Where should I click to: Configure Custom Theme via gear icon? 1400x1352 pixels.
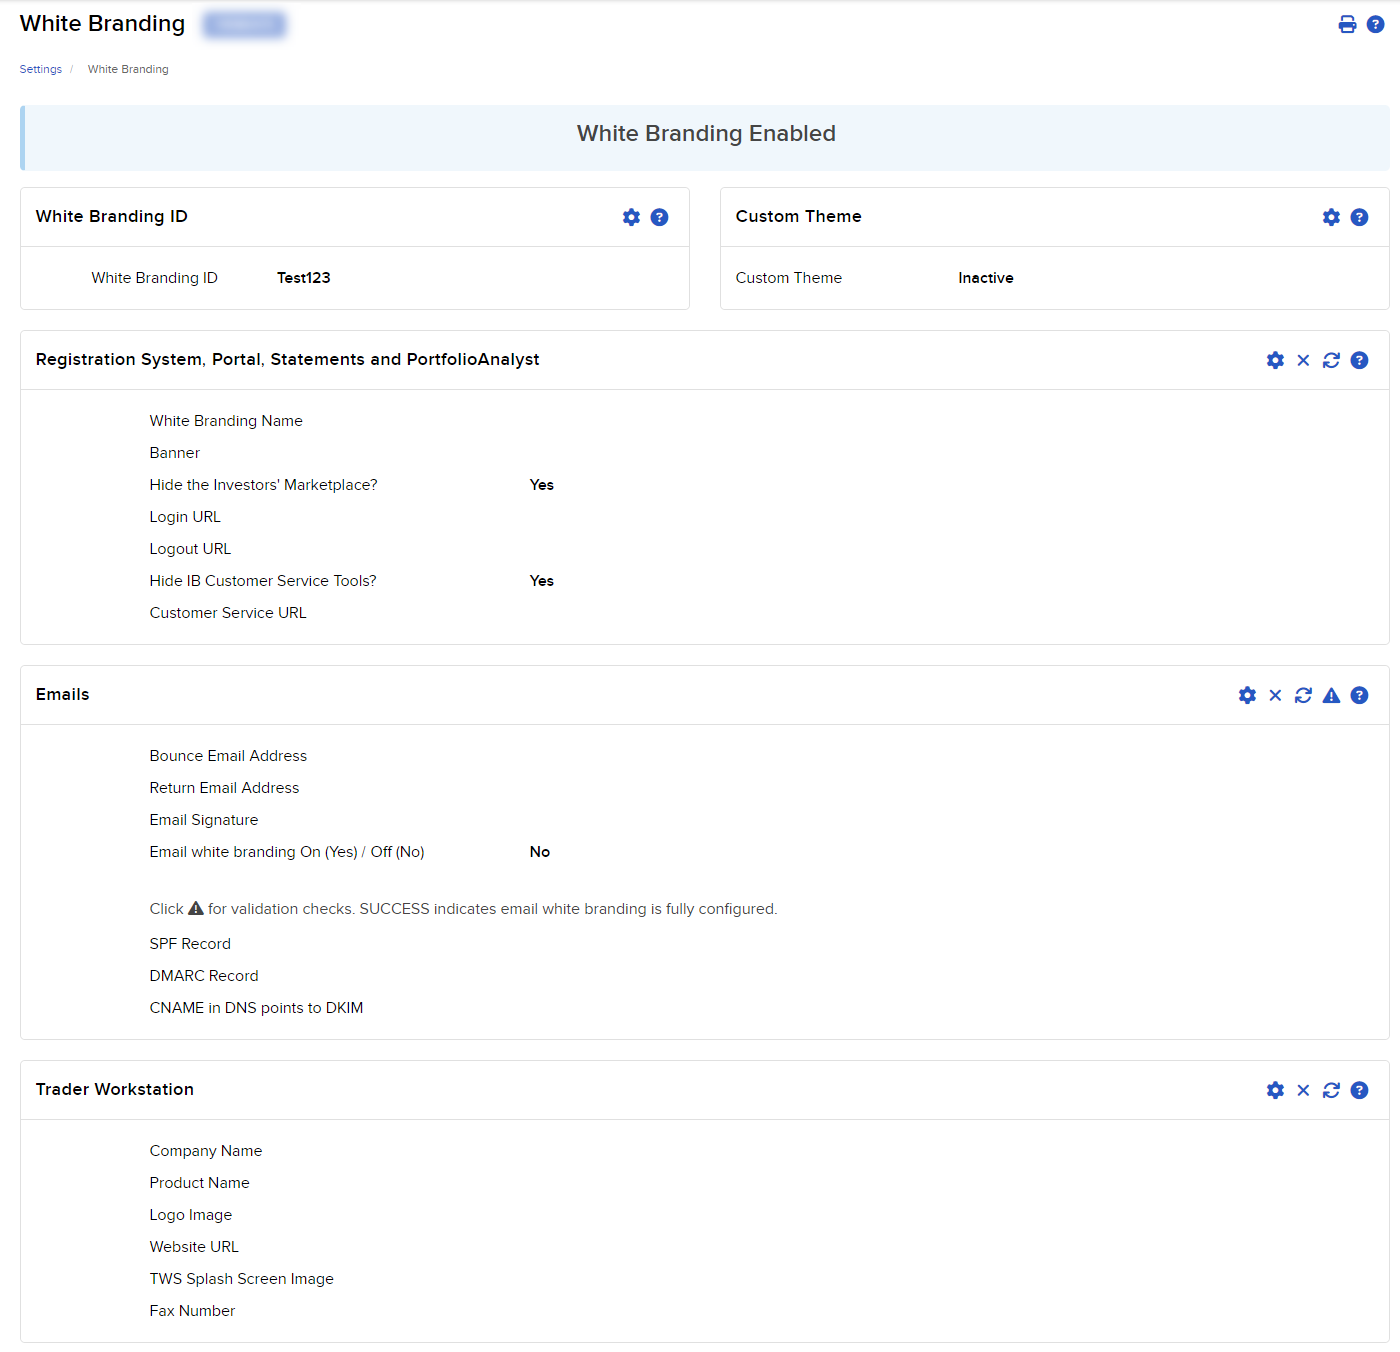(x=1331, y=217)
